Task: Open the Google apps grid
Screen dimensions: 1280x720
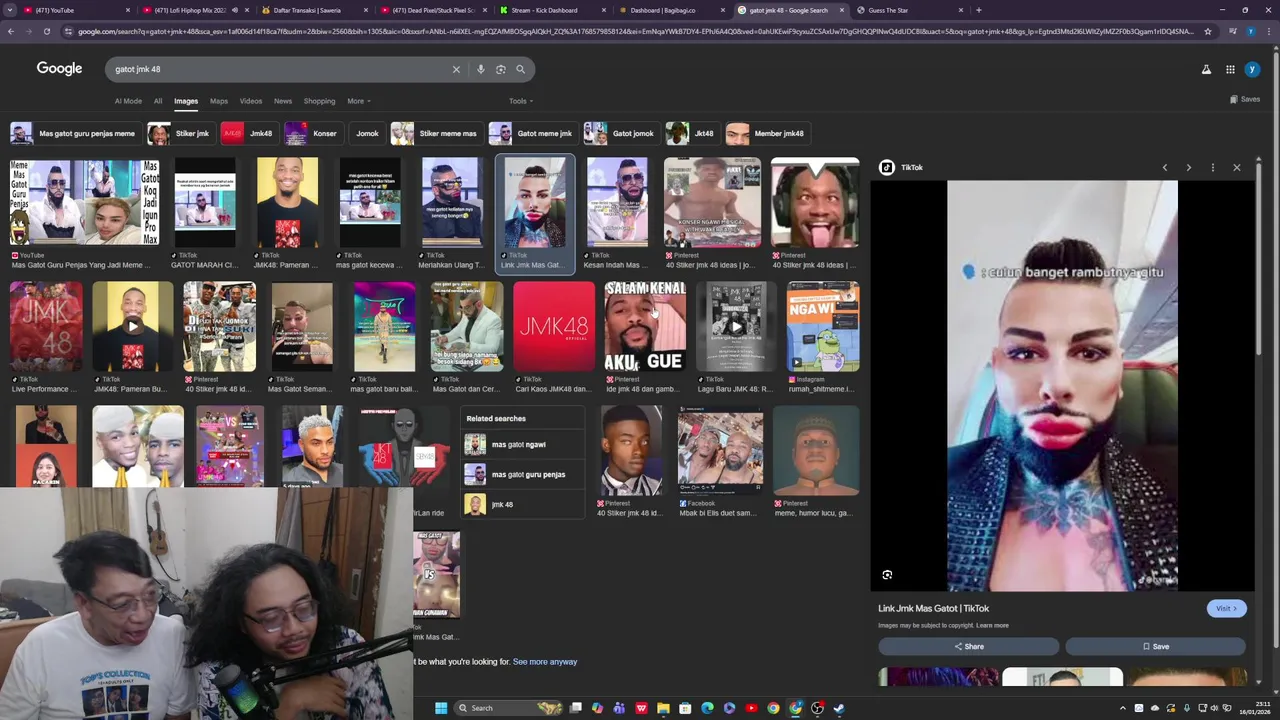Action: click(1230, 69)
